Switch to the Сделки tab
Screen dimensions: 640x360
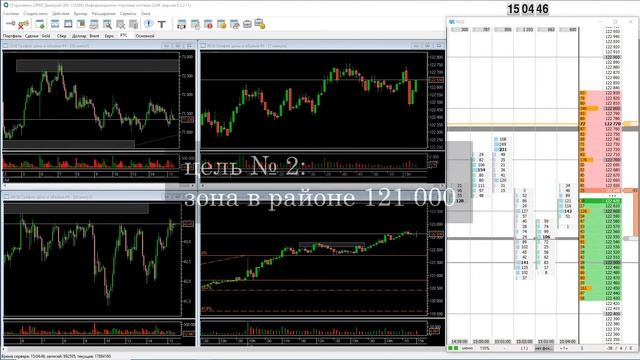click(x=31, y=36)
